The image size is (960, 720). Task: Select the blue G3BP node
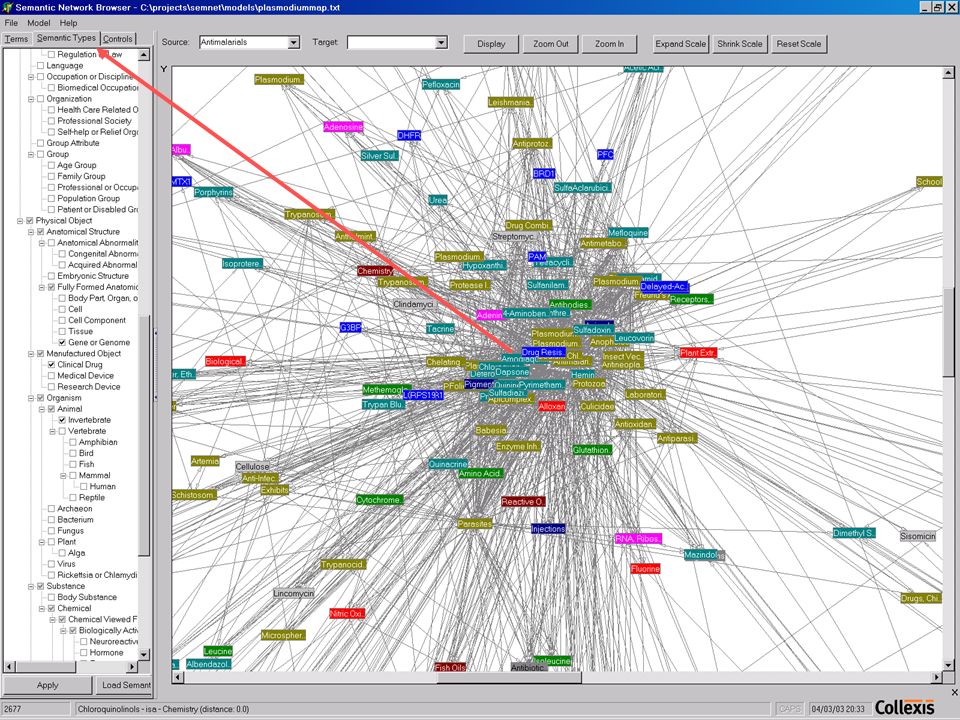[x=350, y=328]
